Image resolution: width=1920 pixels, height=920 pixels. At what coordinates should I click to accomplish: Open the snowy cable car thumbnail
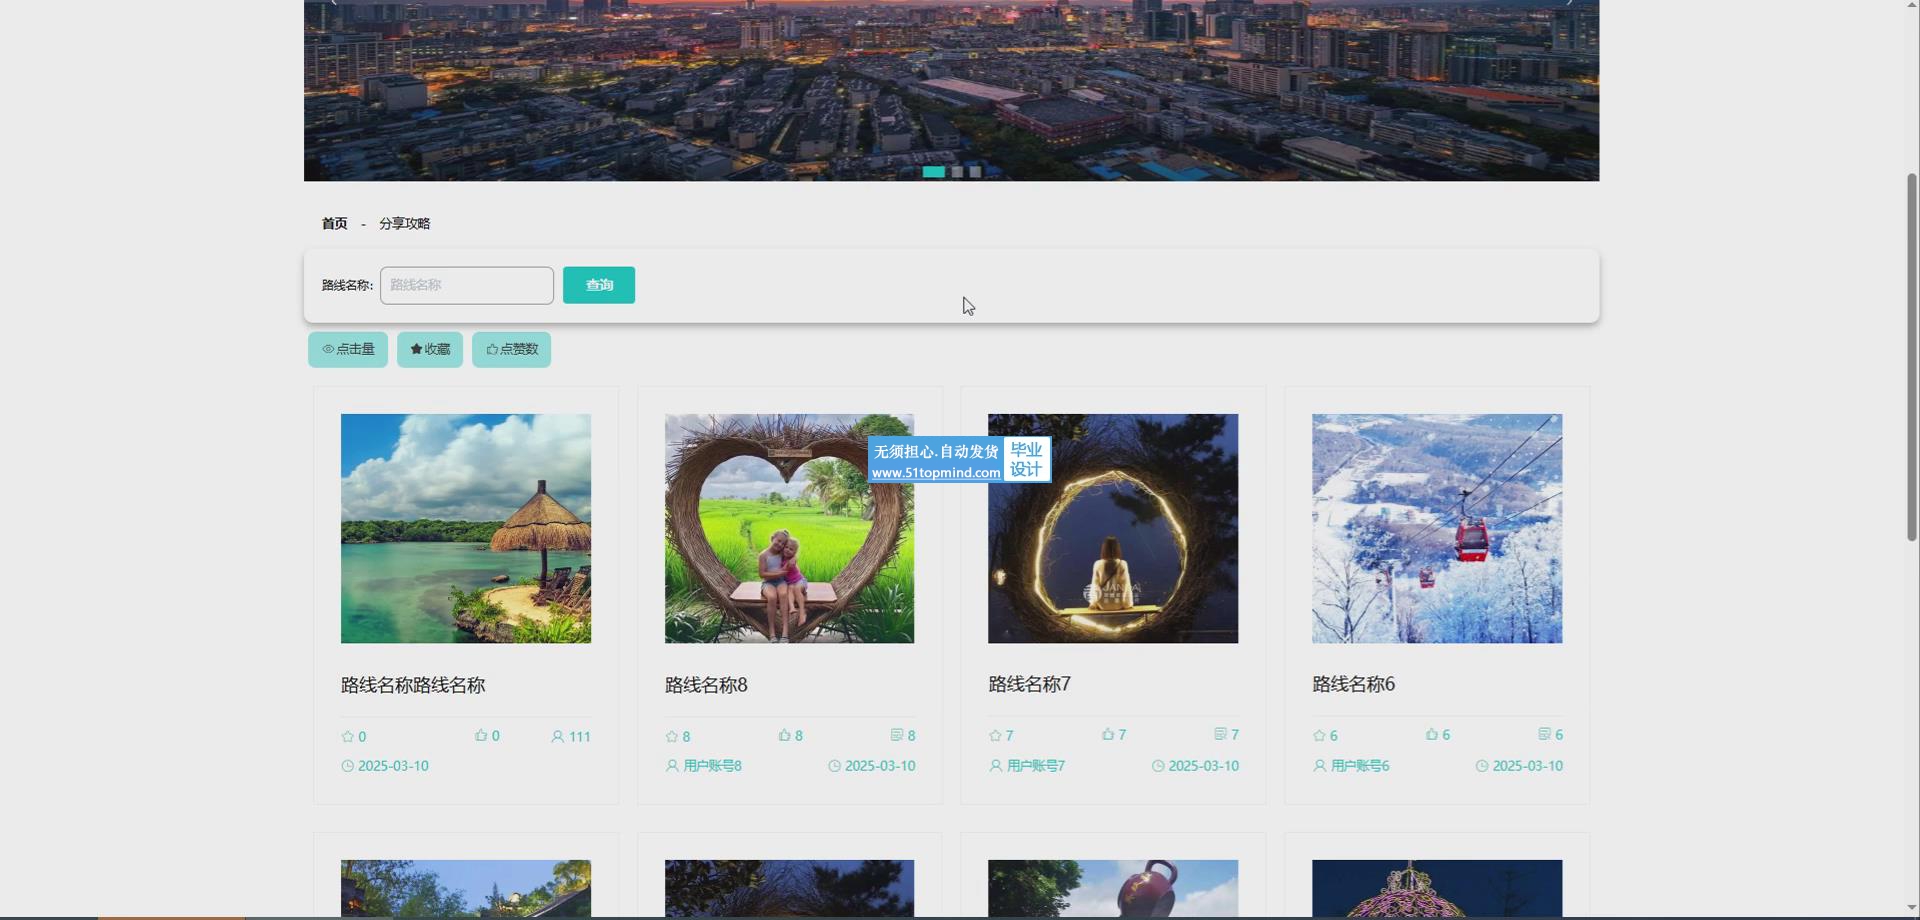(x=1436, y=528)
